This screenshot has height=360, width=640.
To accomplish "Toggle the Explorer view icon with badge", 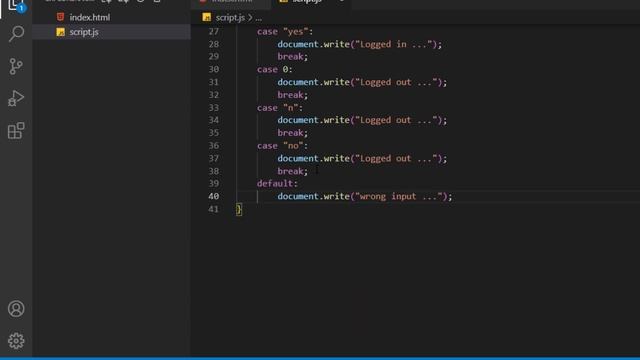I will [x=16, y=6].
